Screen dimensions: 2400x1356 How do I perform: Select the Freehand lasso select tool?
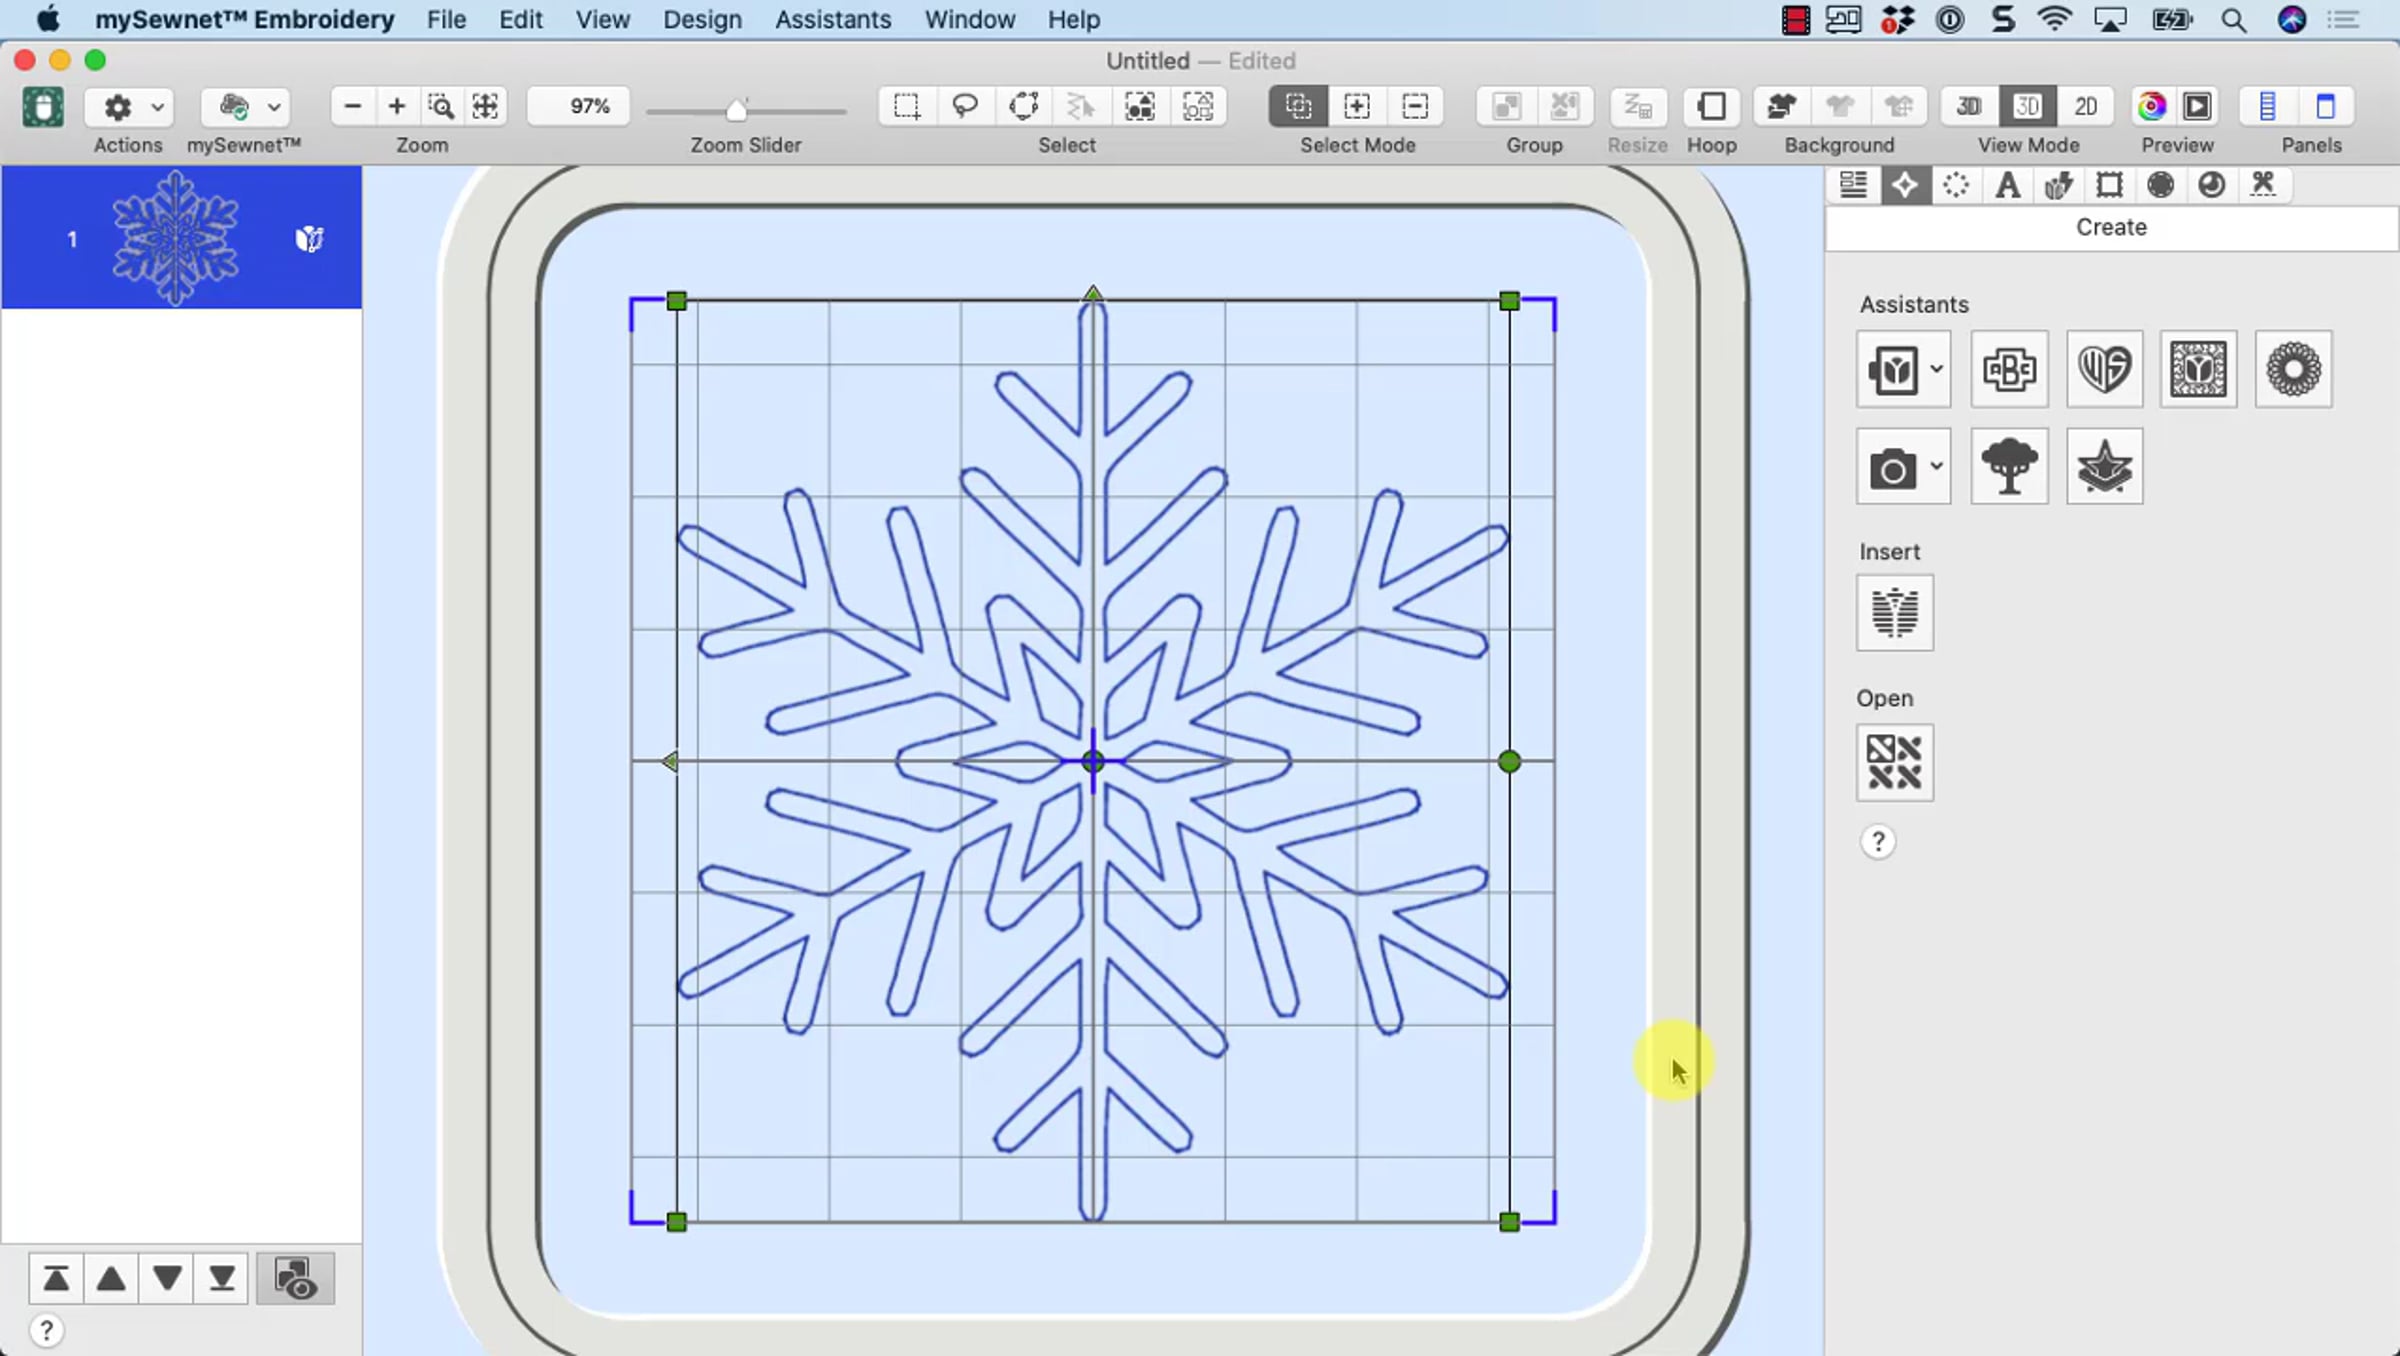click(x=965, y=106)
